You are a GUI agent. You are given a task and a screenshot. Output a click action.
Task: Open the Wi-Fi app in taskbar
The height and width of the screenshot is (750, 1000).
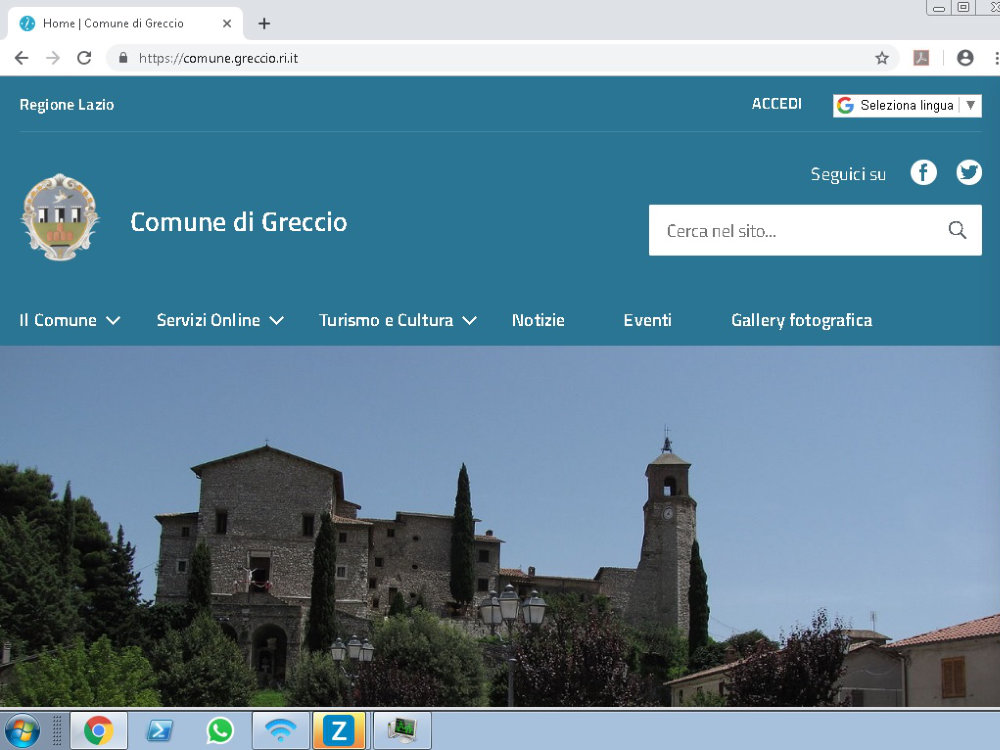(281, 730)
